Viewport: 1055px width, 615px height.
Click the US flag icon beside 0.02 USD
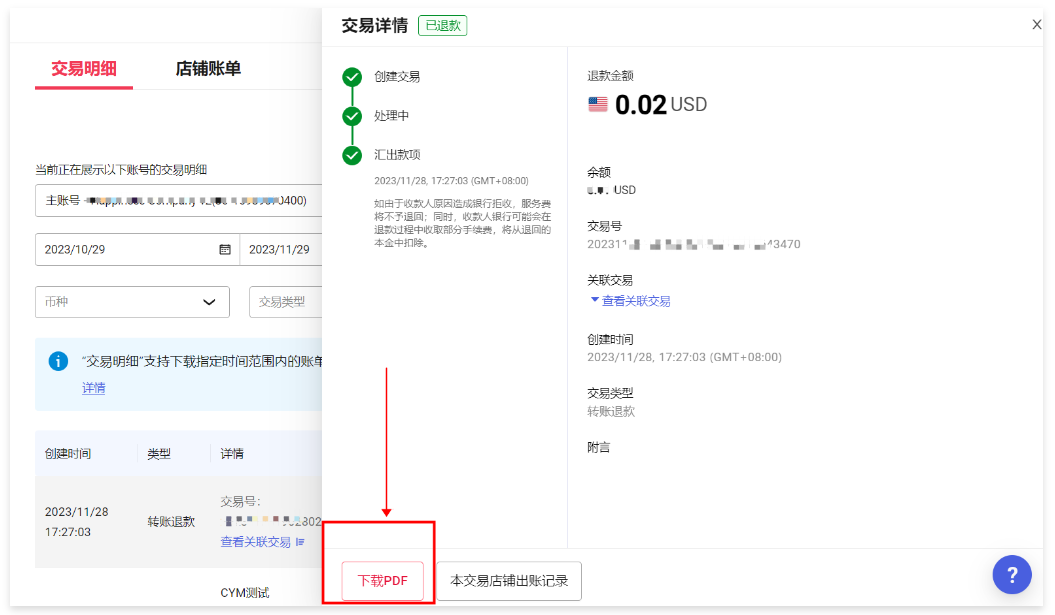click(x=598, y=103)
